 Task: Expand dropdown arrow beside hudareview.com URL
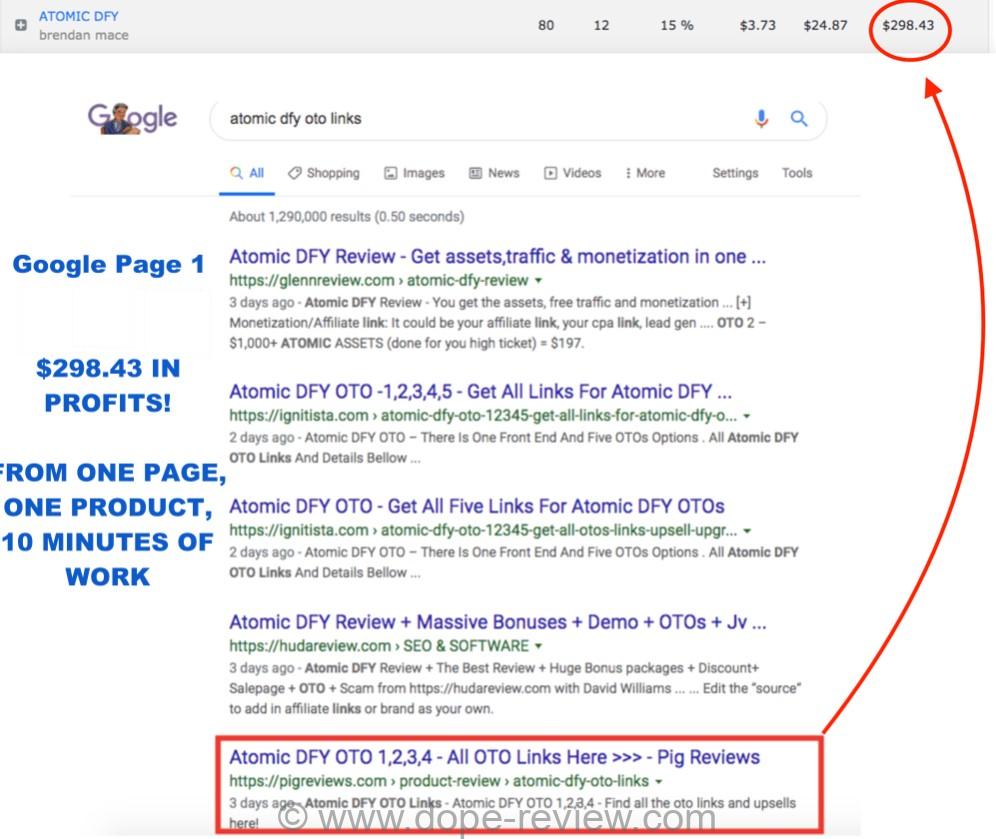coord(539,646)
